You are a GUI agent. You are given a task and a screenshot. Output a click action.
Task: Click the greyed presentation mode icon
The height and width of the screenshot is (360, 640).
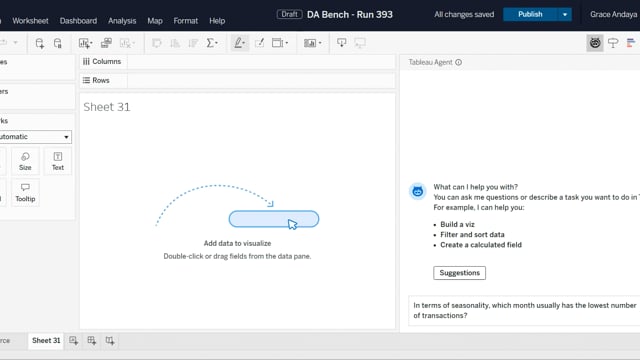point(360,42)
